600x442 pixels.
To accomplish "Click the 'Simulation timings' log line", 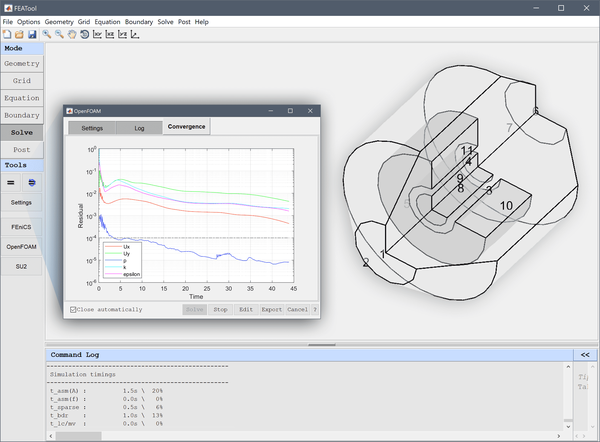I will [83, 375].
